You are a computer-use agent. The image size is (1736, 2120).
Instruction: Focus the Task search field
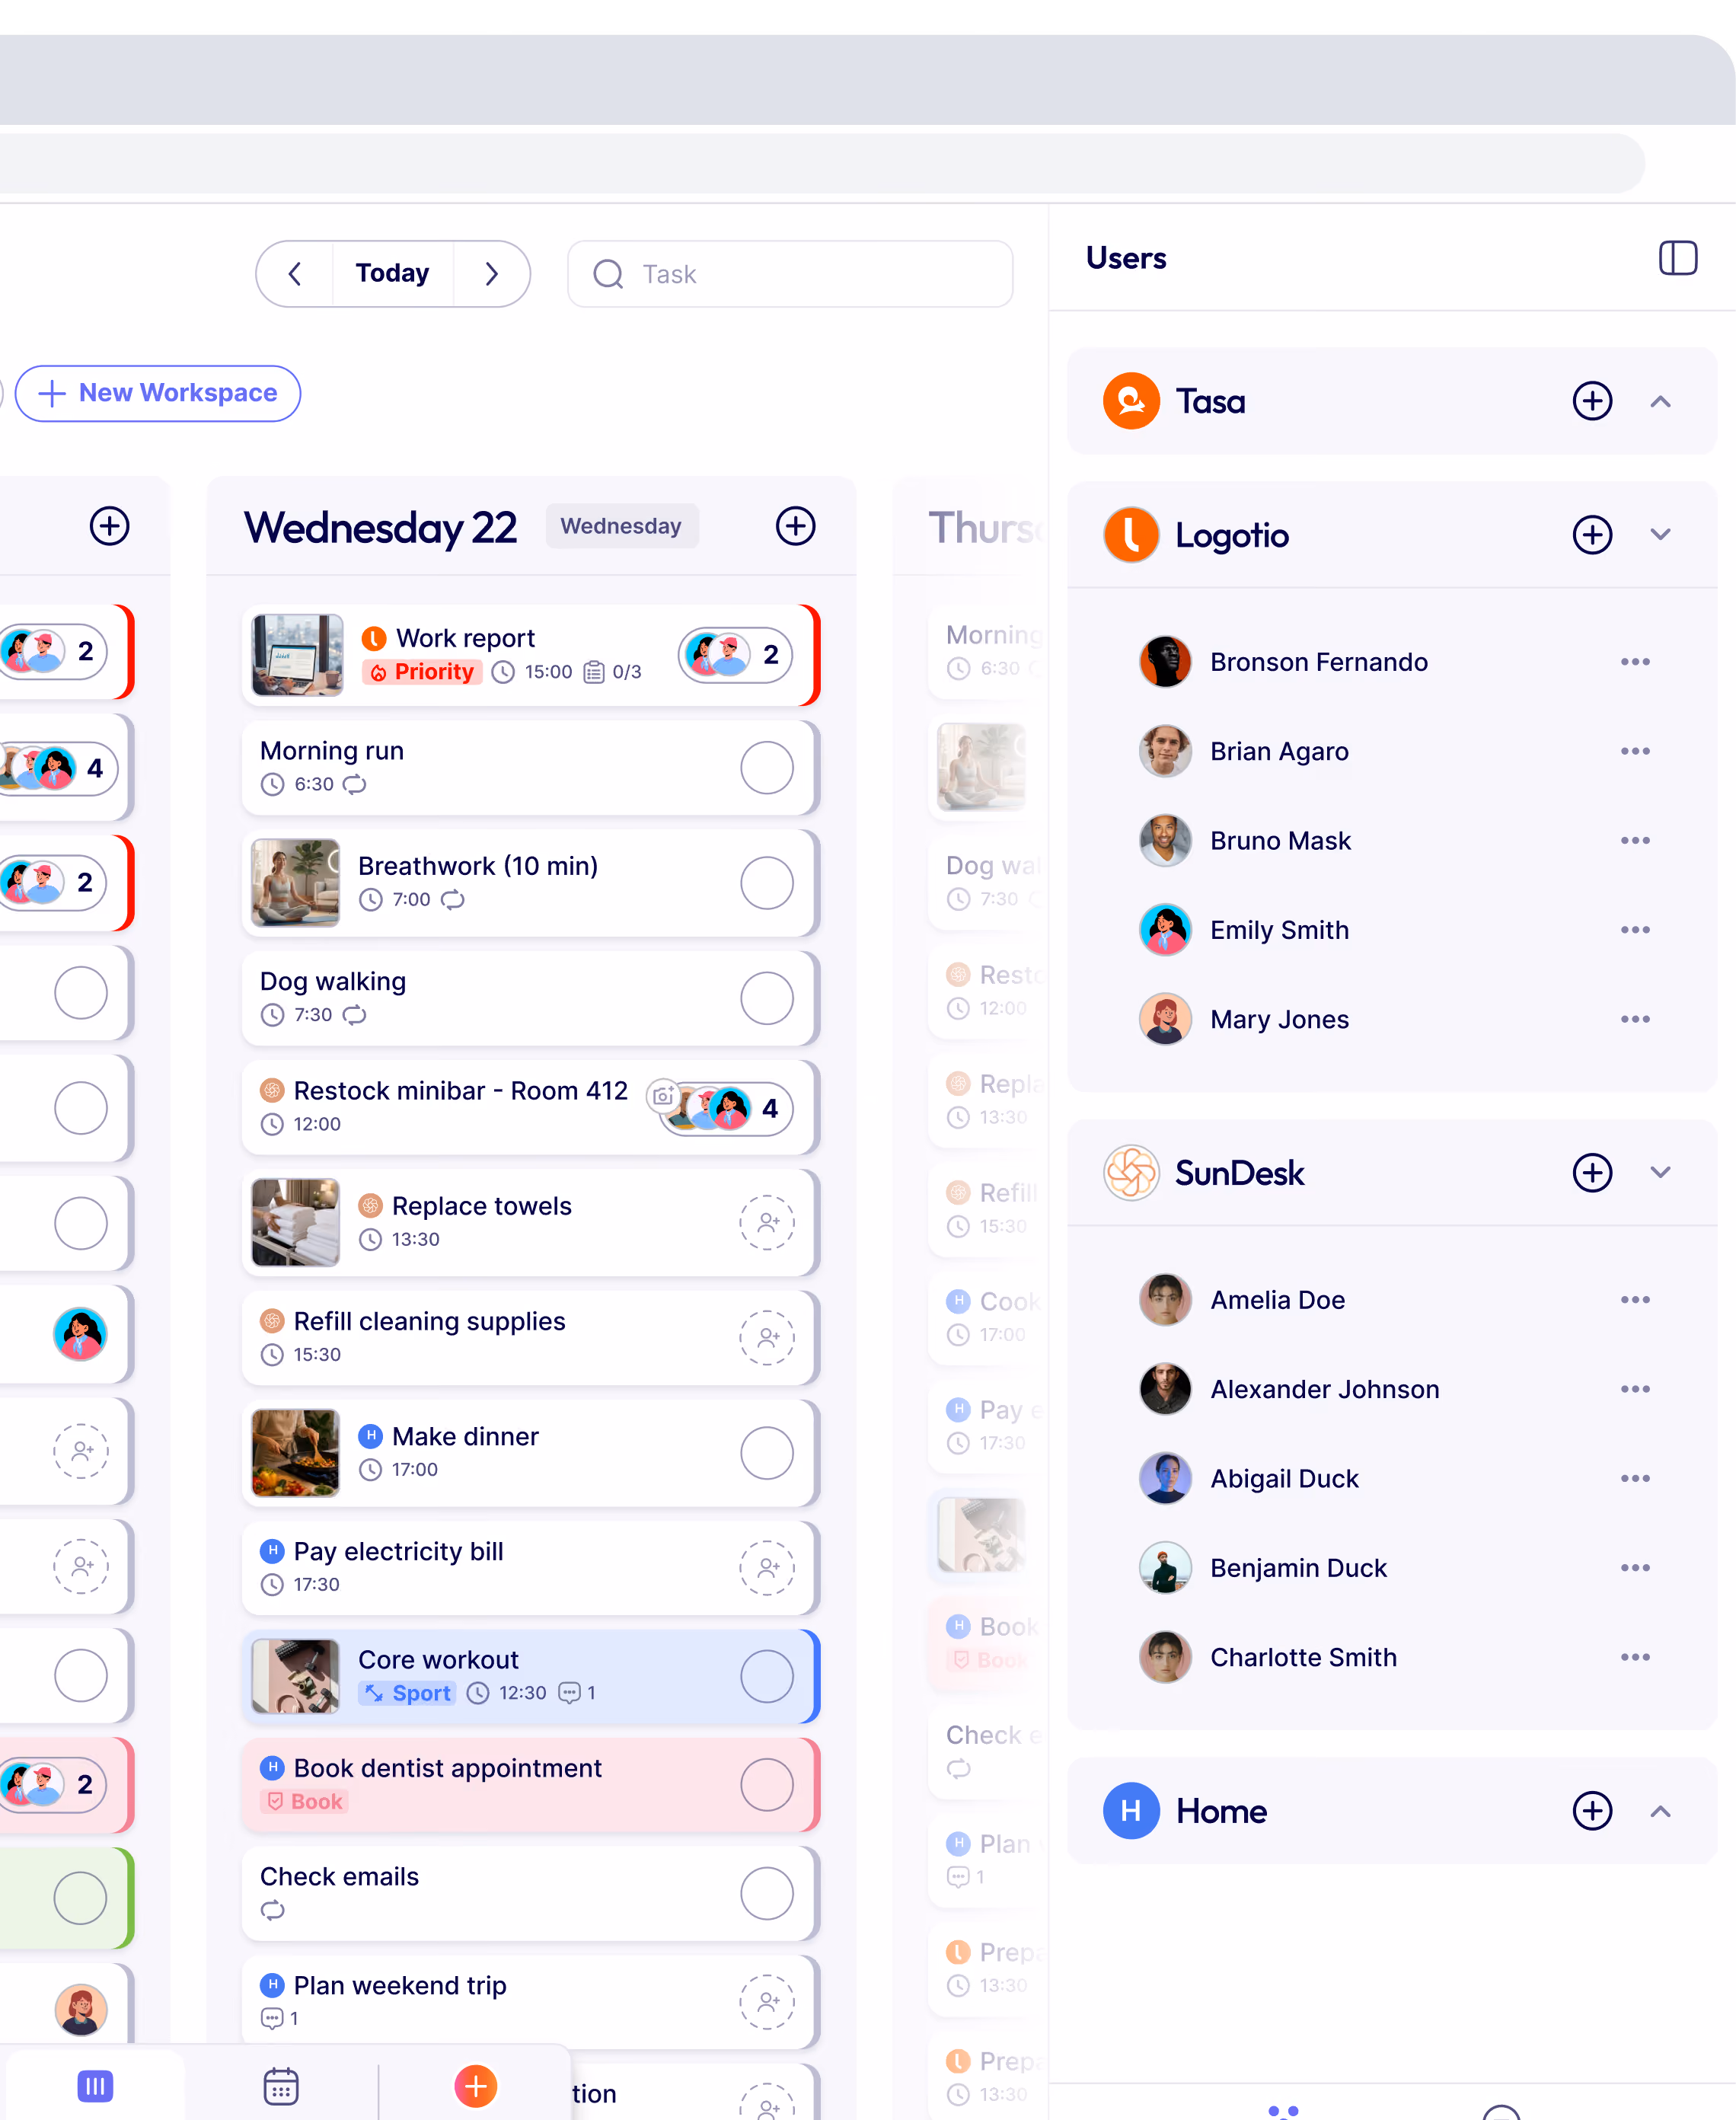click(789, 274)
